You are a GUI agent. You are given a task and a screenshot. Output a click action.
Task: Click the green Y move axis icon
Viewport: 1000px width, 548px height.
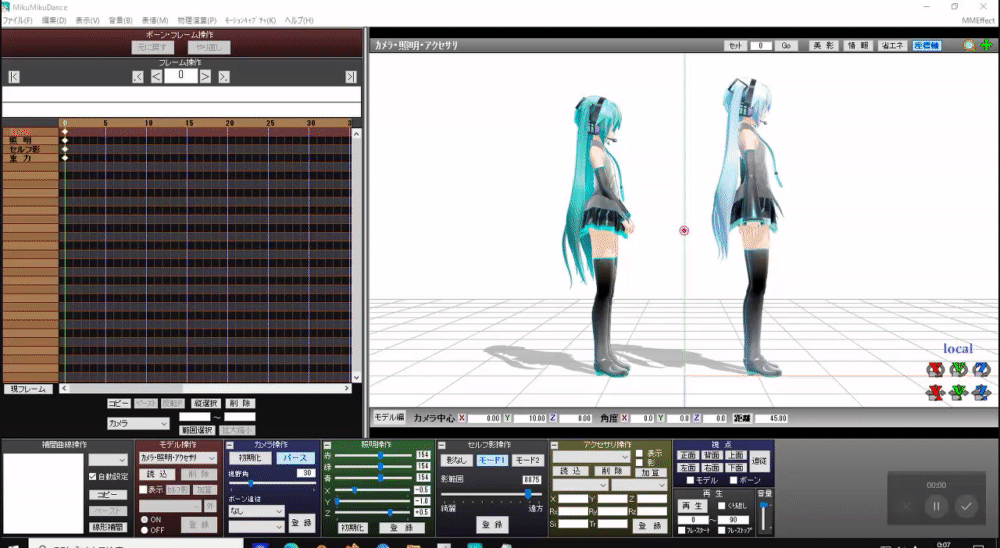pos(959,392)
